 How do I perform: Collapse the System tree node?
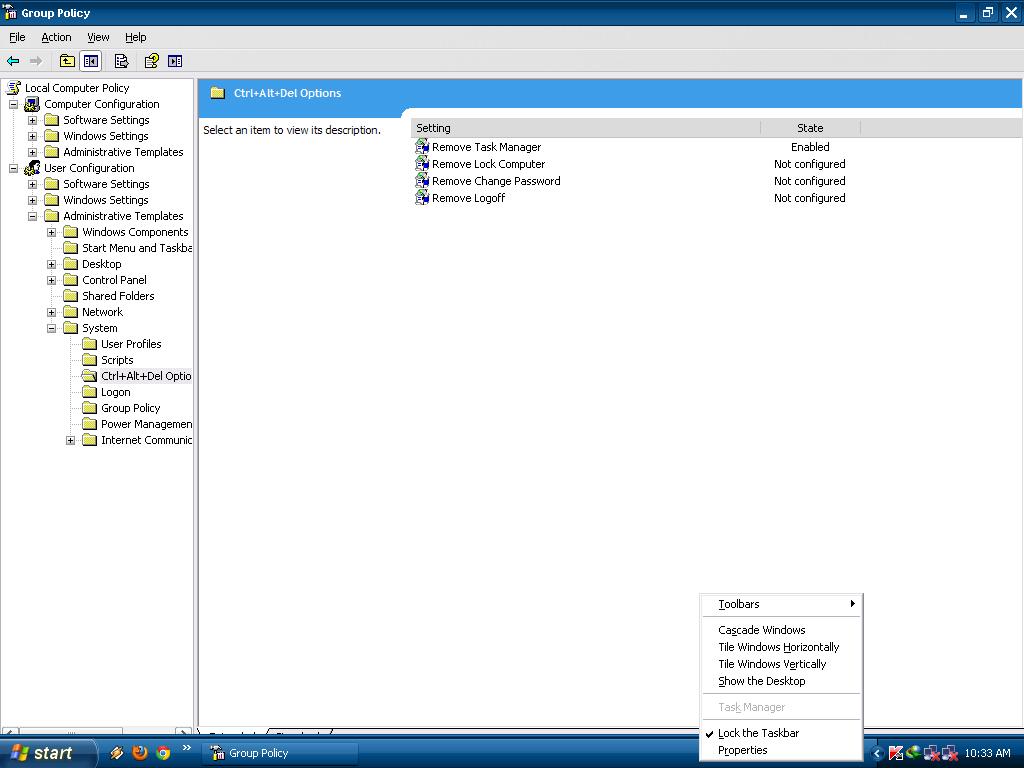pos(52,328)
